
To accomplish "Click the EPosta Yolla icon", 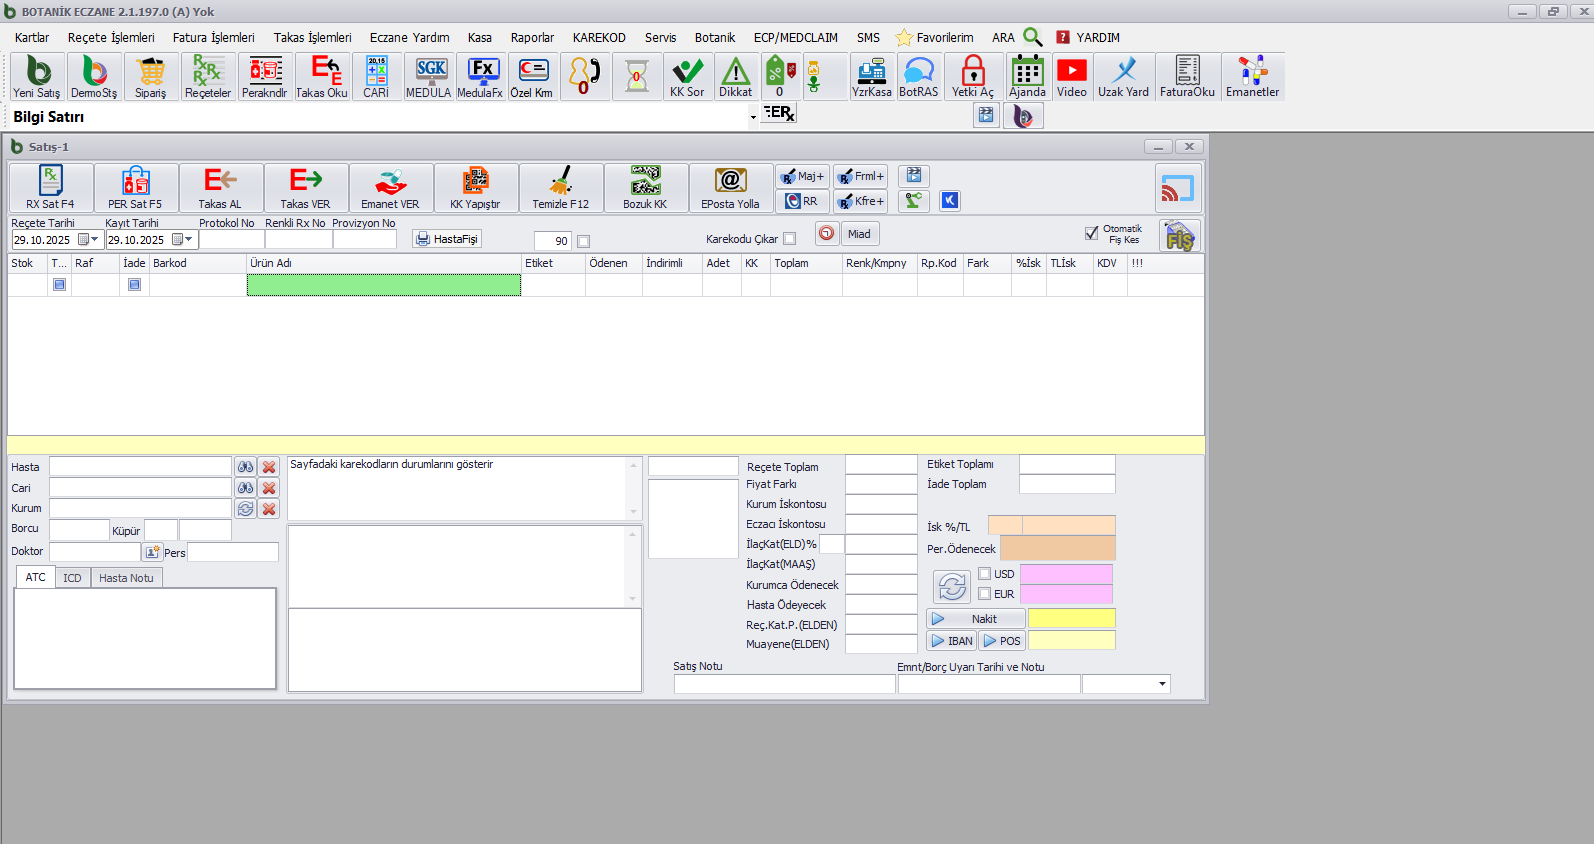I will (x=730, y=188).
